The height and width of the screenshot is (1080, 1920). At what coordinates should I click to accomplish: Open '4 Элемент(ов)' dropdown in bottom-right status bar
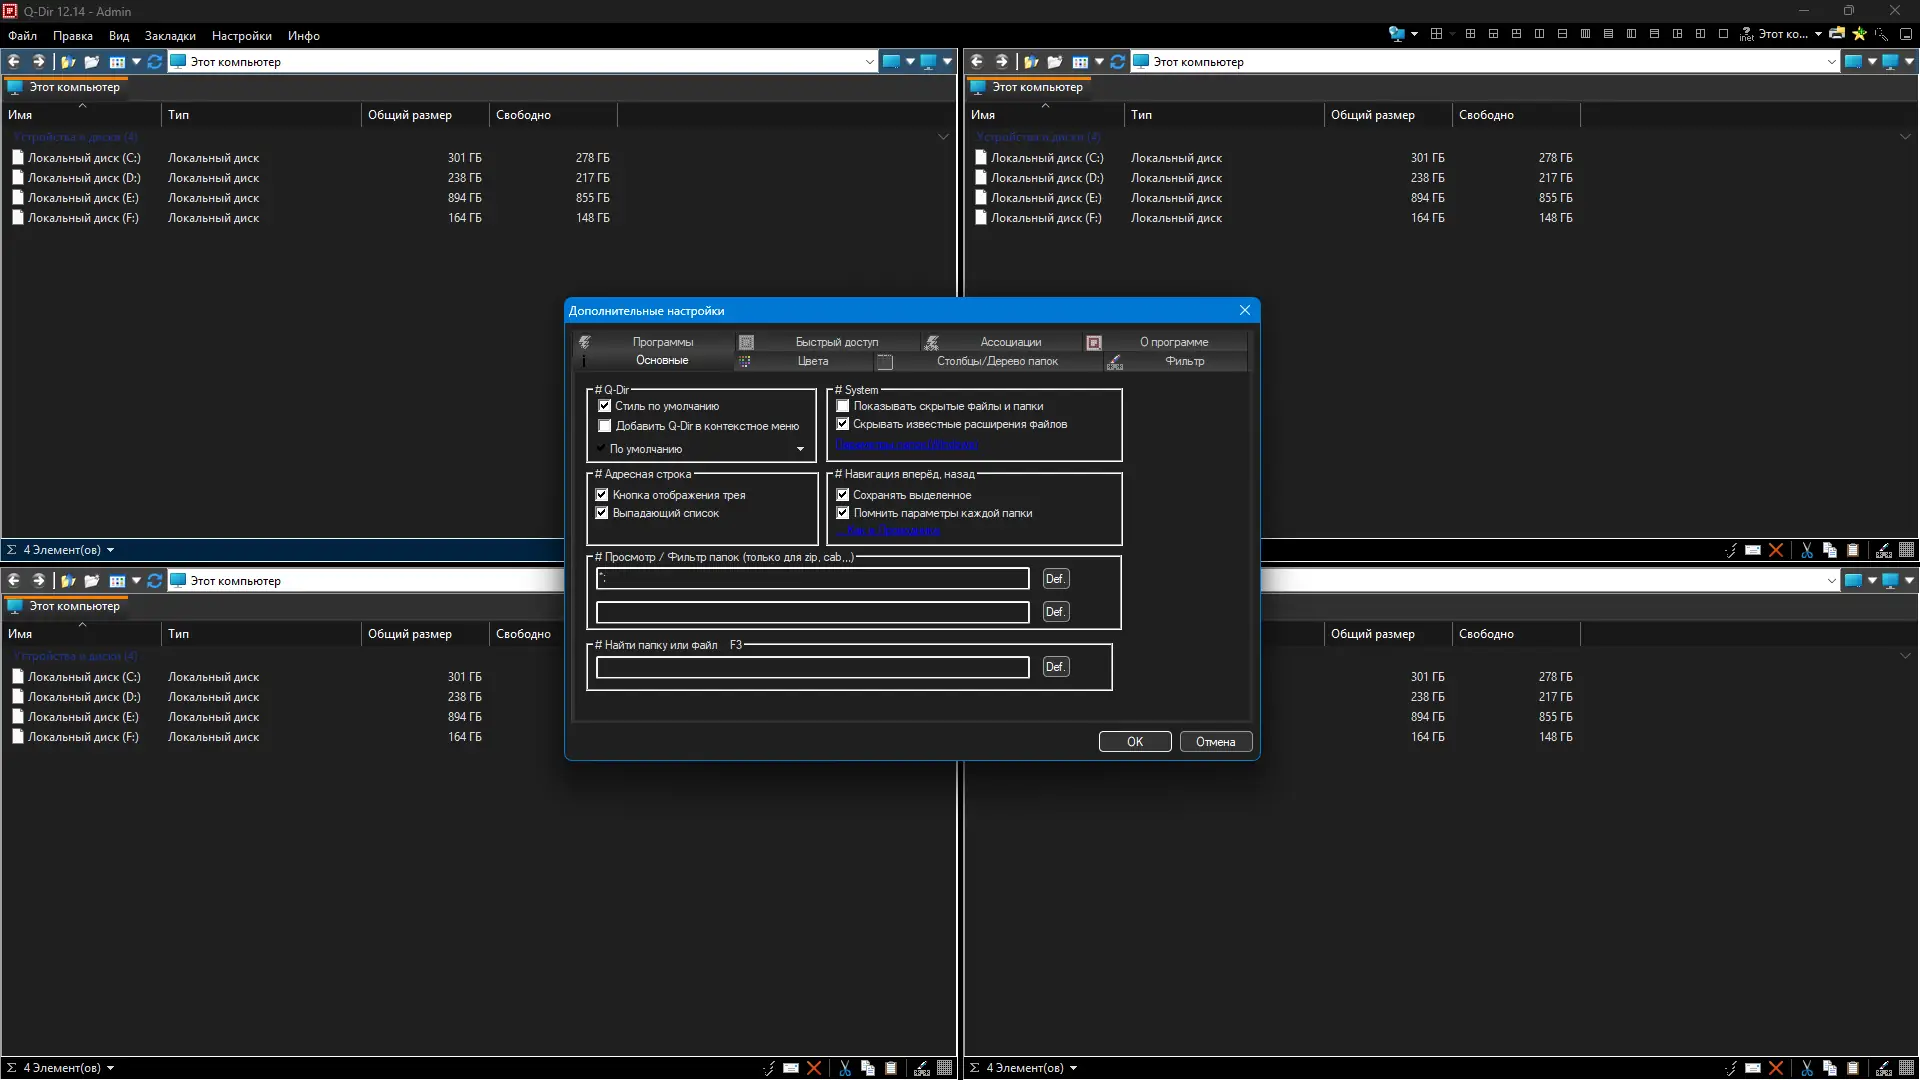tap(1073, 1068)
